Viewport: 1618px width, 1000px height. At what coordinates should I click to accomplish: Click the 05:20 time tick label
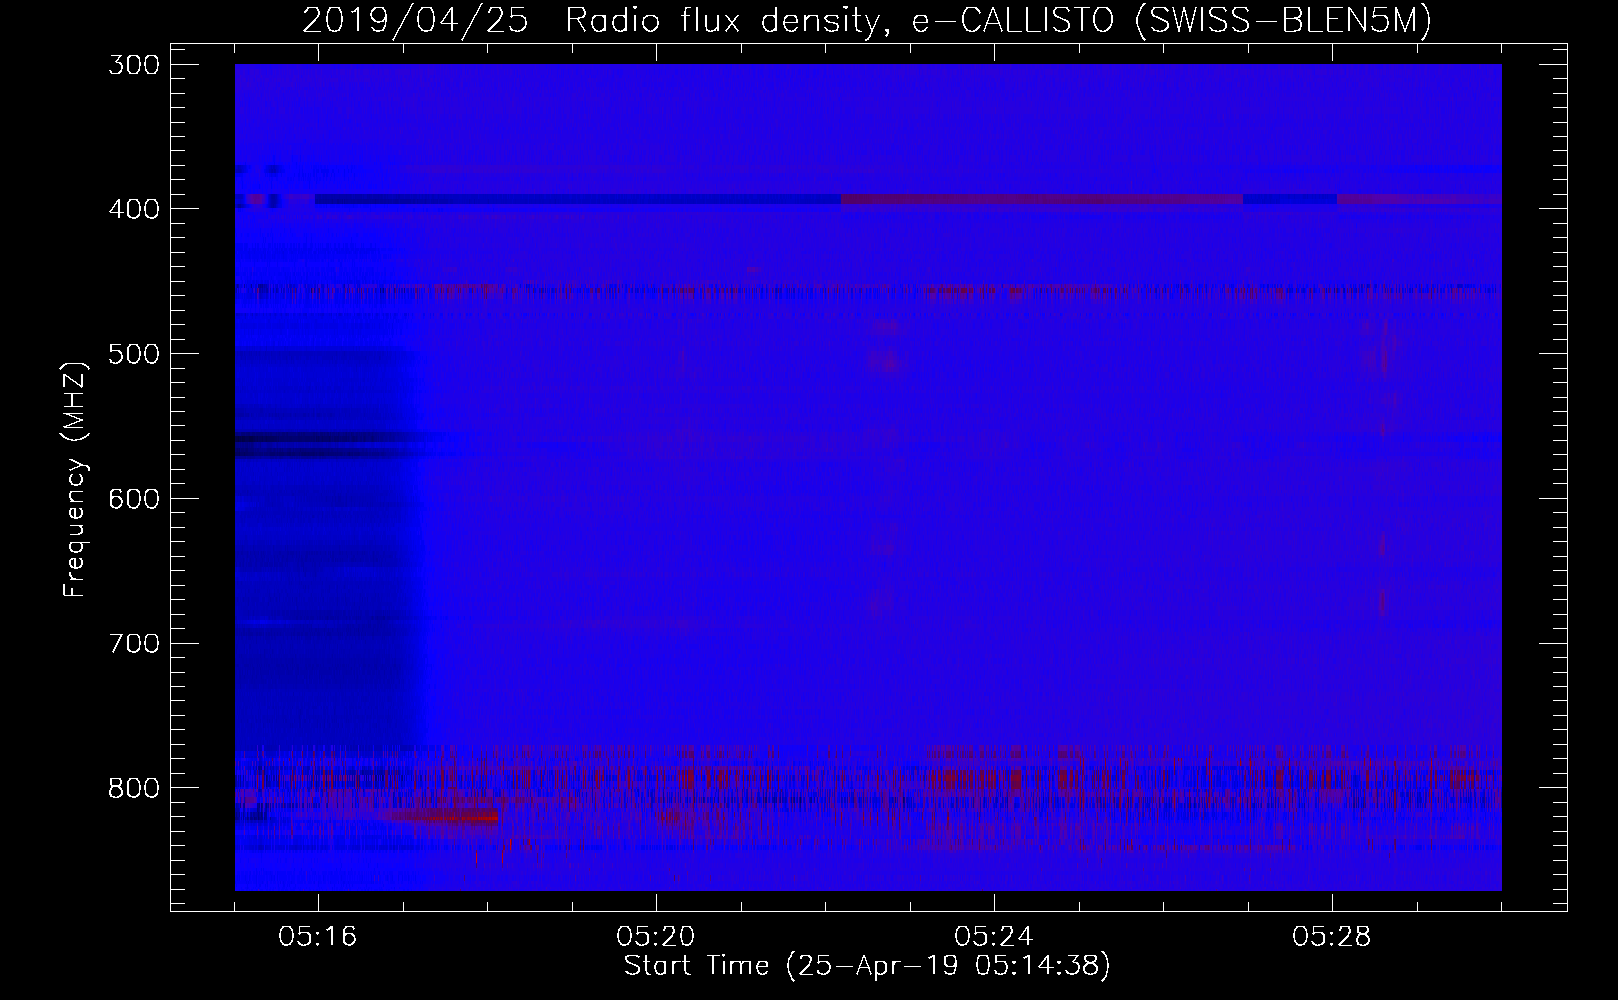coord(656,937)
